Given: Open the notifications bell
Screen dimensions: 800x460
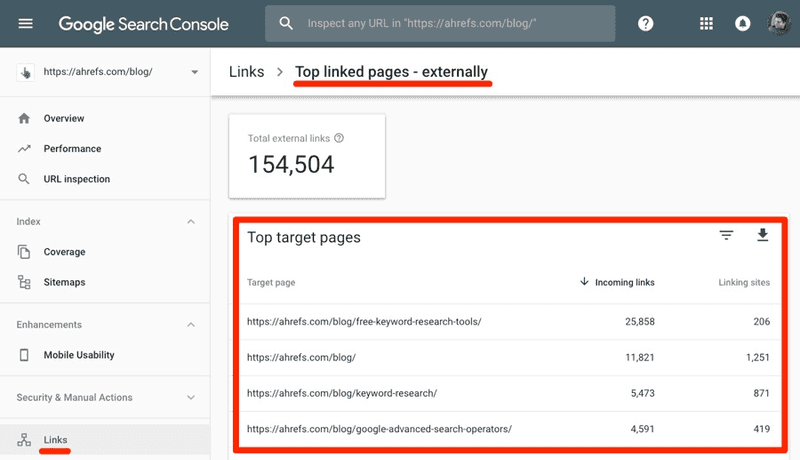Looking at the screenshot, I should pos(742,23).
